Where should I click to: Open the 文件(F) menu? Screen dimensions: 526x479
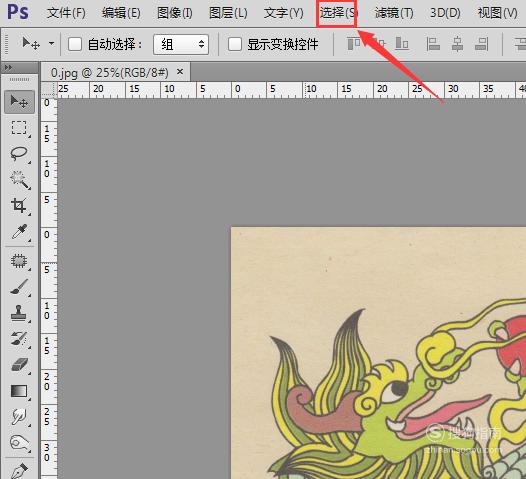tap(66, 13)
